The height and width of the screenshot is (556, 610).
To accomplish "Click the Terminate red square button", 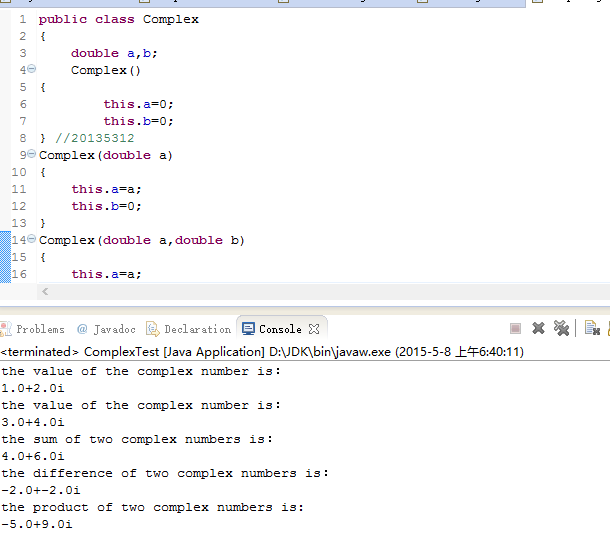I will [515, 329].
